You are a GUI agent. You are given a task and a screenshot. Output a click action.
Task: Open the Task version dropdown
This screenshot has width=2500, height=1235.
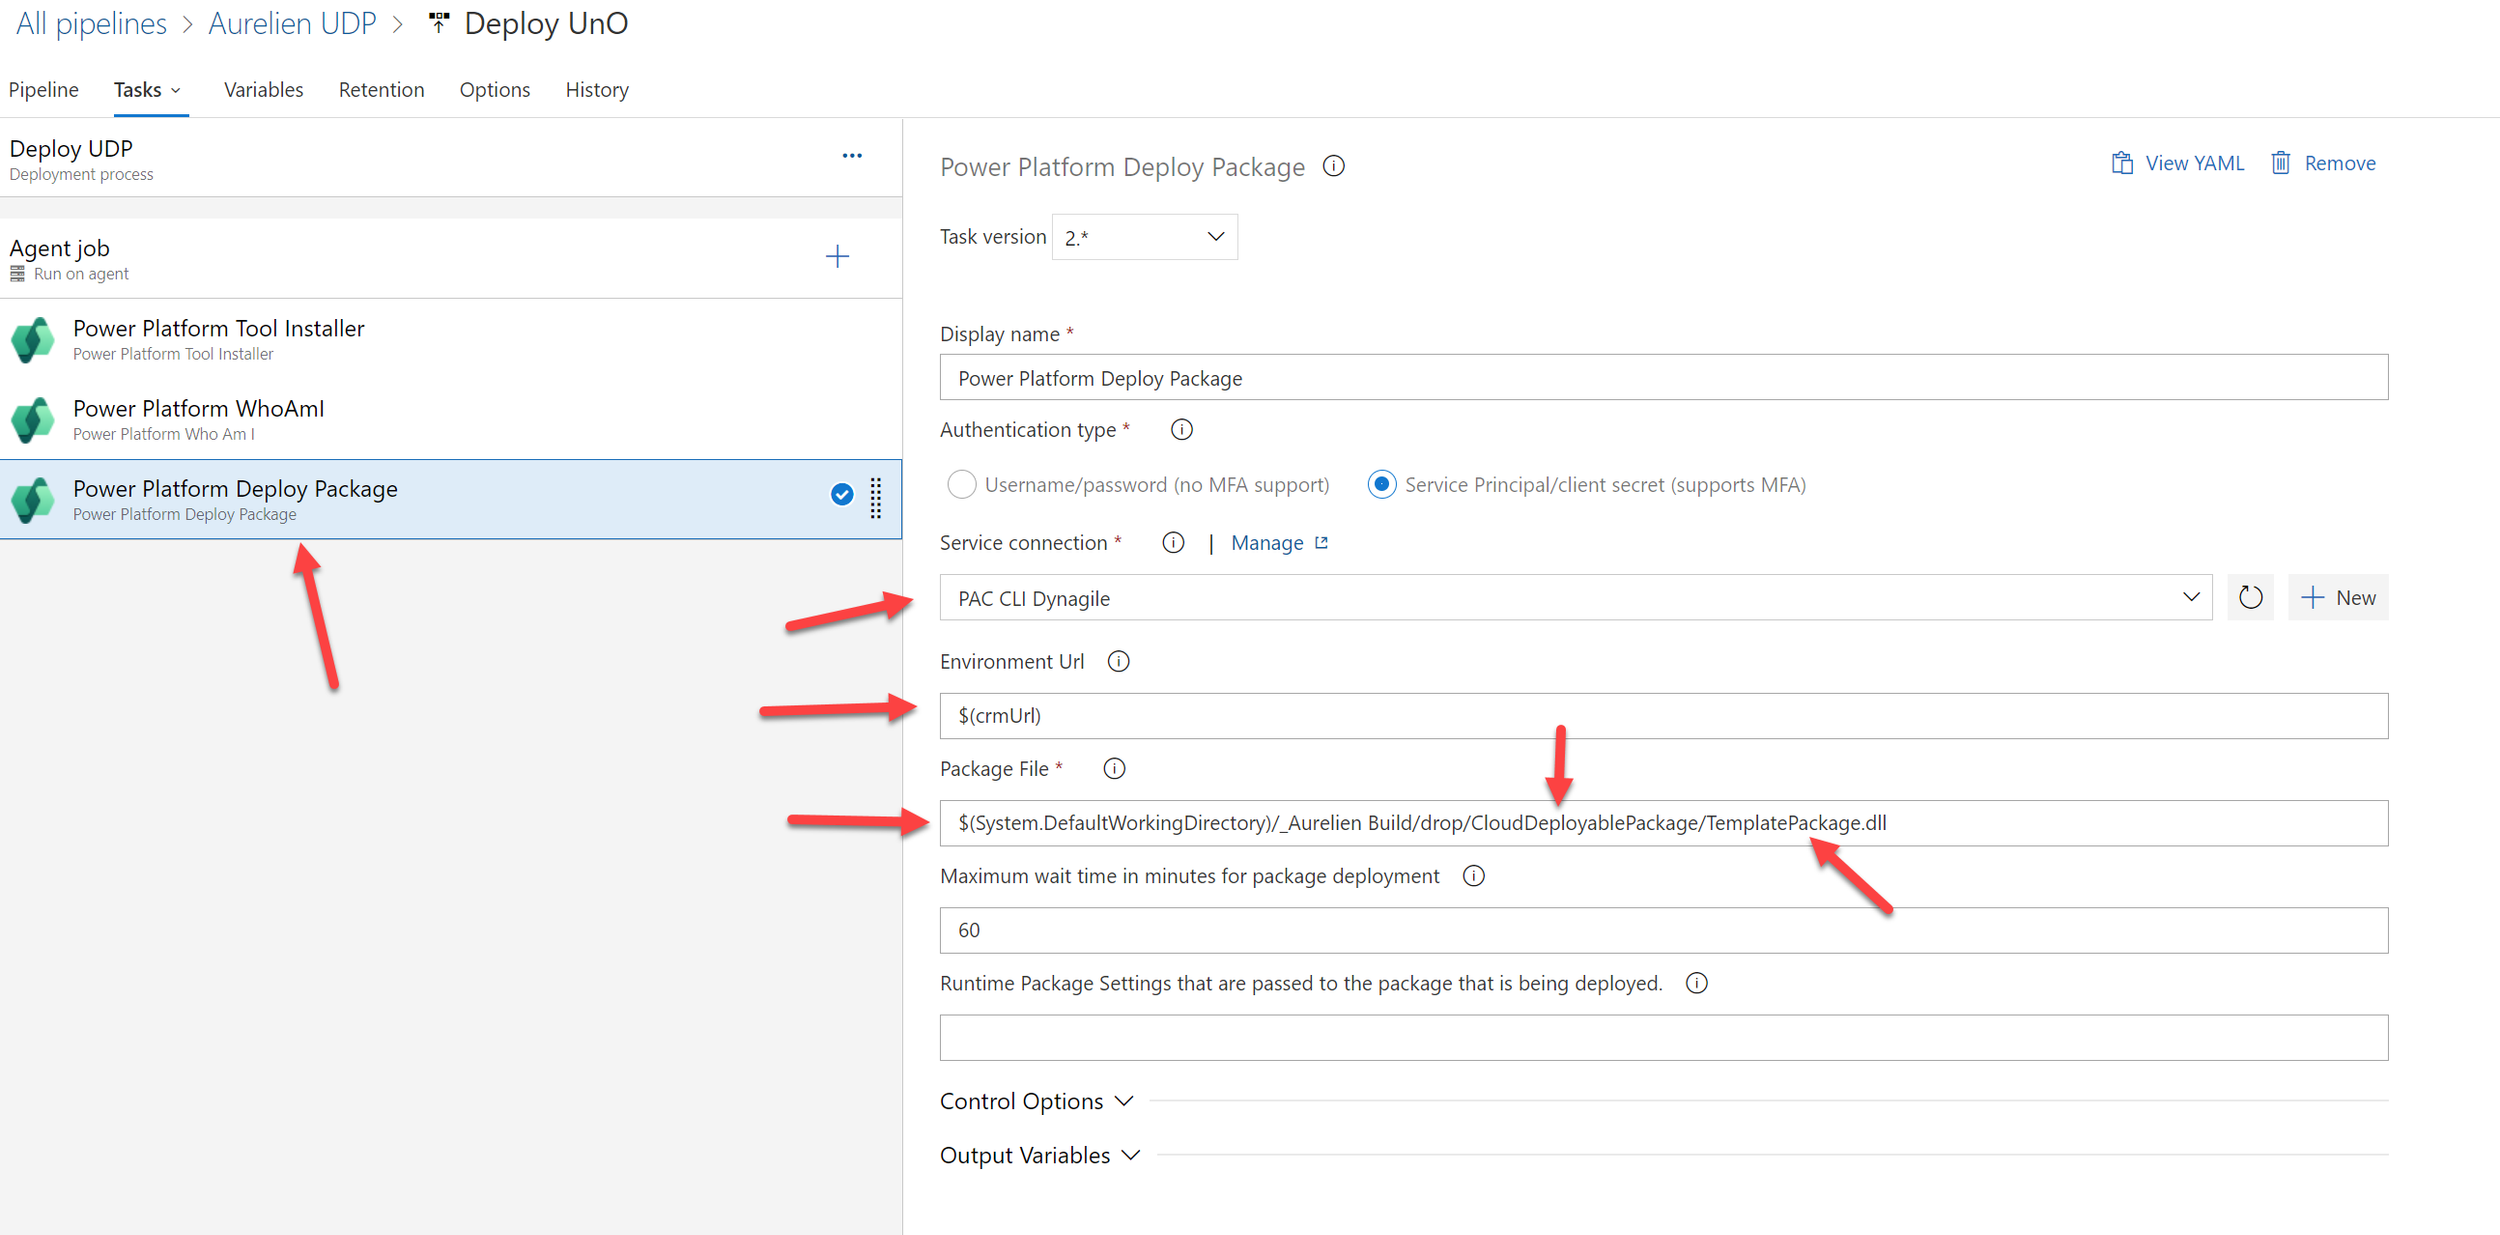(x=1144, y=237)
